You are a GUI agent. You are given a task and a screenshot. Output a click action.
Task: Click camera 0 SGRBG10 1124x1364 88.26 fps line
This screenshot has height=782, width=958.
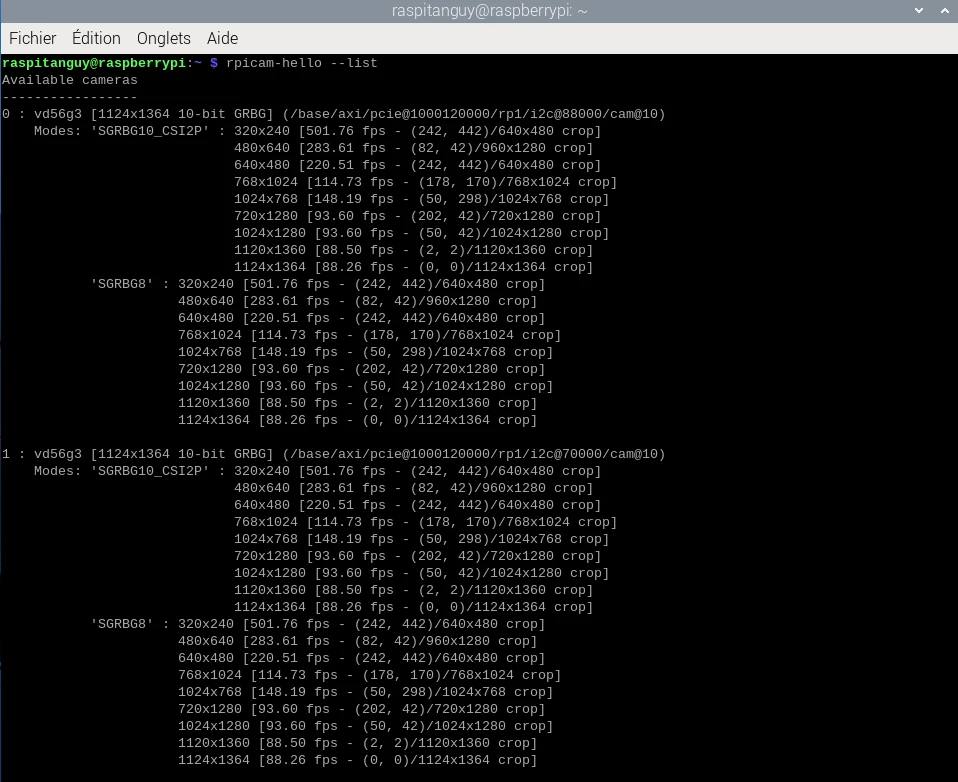point(414,267)
